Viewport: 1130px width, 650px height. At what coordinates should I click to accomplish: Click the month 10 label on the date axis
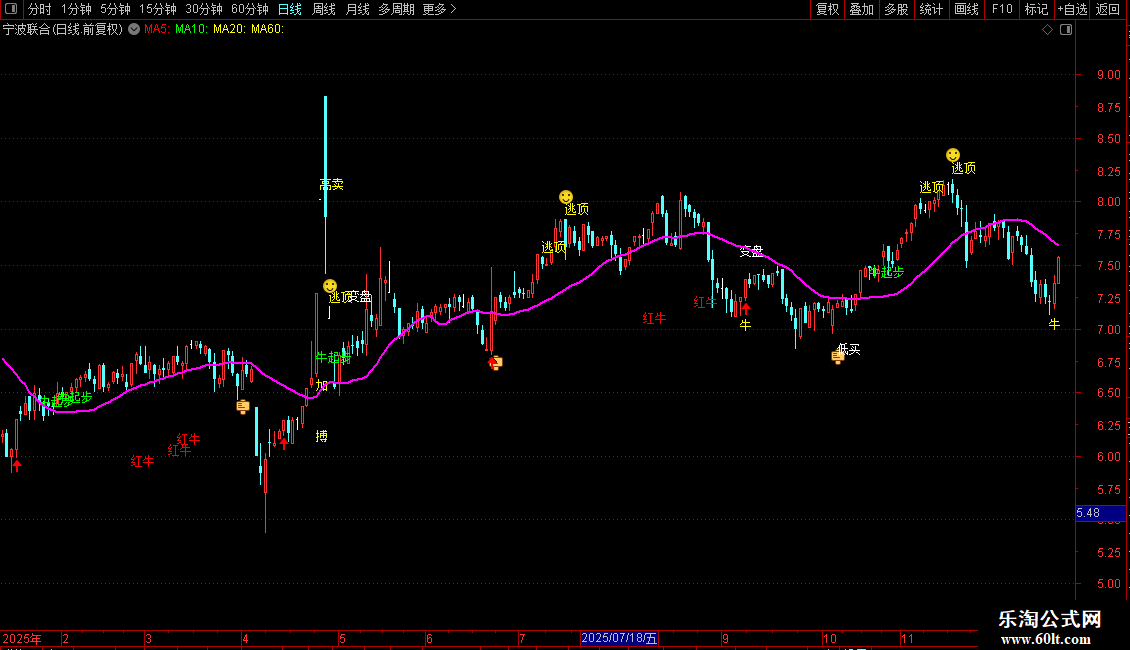tap(829, 639)
